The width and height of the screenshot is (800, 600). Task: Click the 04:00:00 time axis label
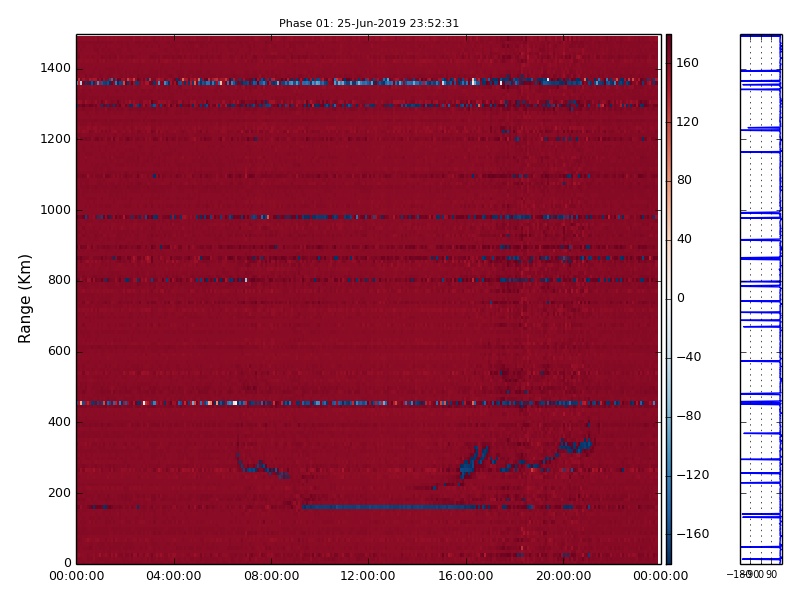(173, 576)
